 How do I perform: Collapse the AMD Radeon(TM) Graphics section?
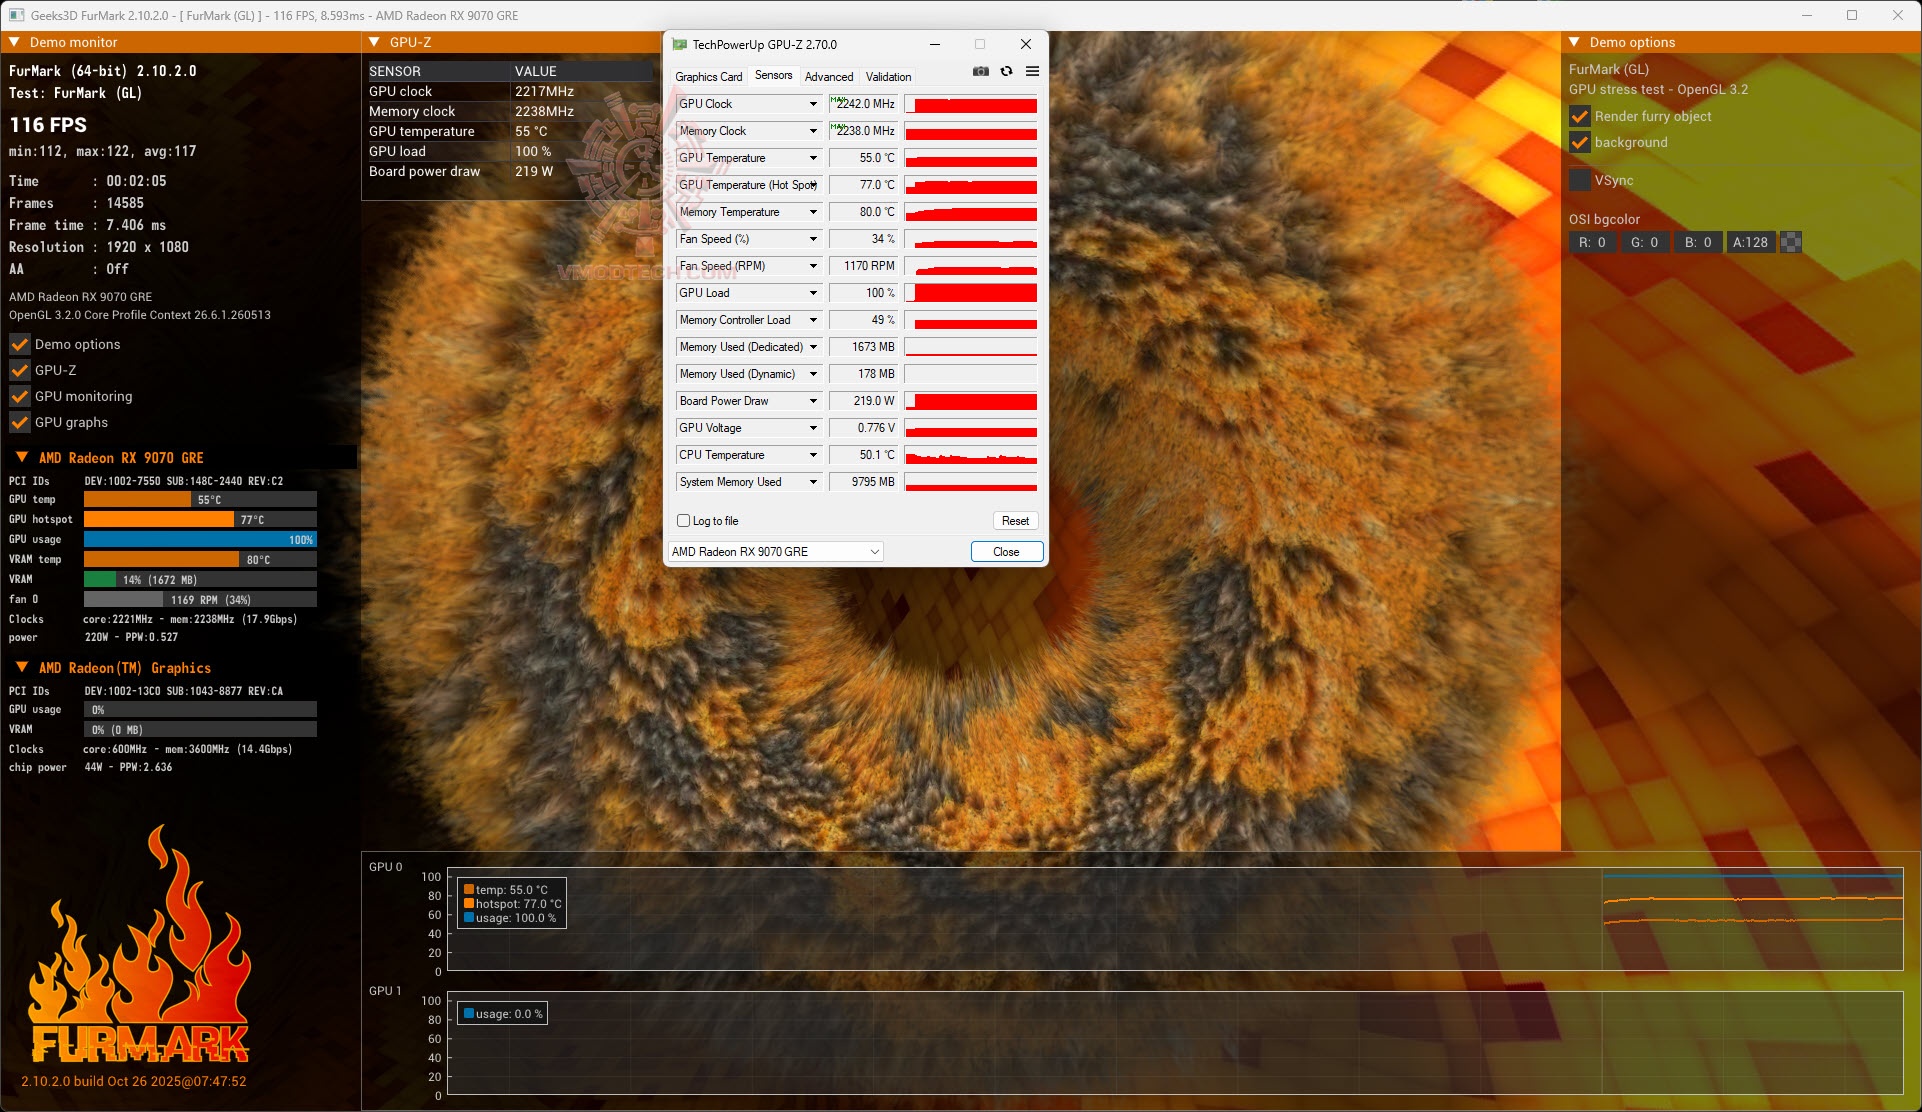click(22, 667)
